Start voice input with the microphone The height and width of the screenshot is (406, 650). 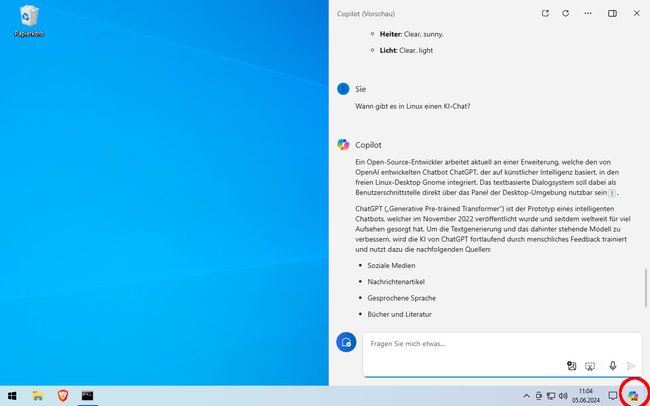612,365
